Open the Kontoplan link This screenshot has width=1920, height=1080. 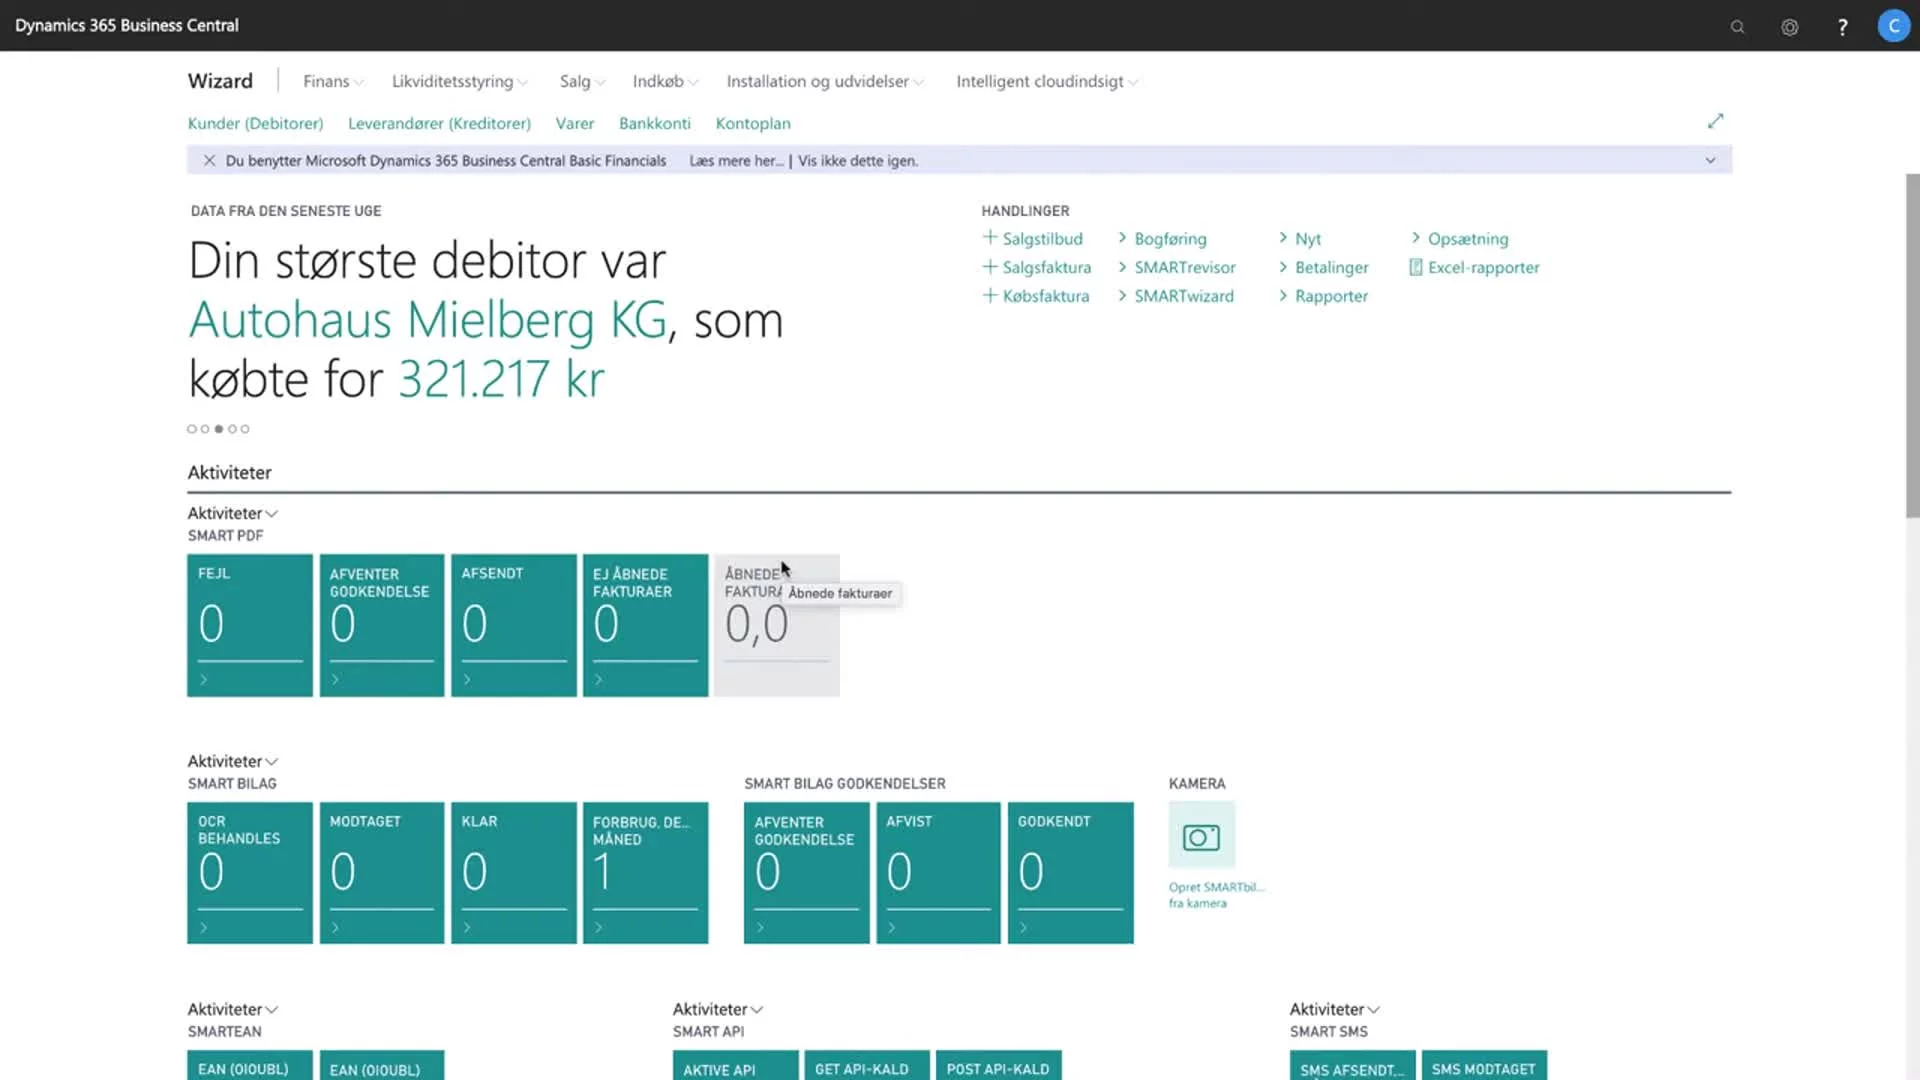[753, 123]
